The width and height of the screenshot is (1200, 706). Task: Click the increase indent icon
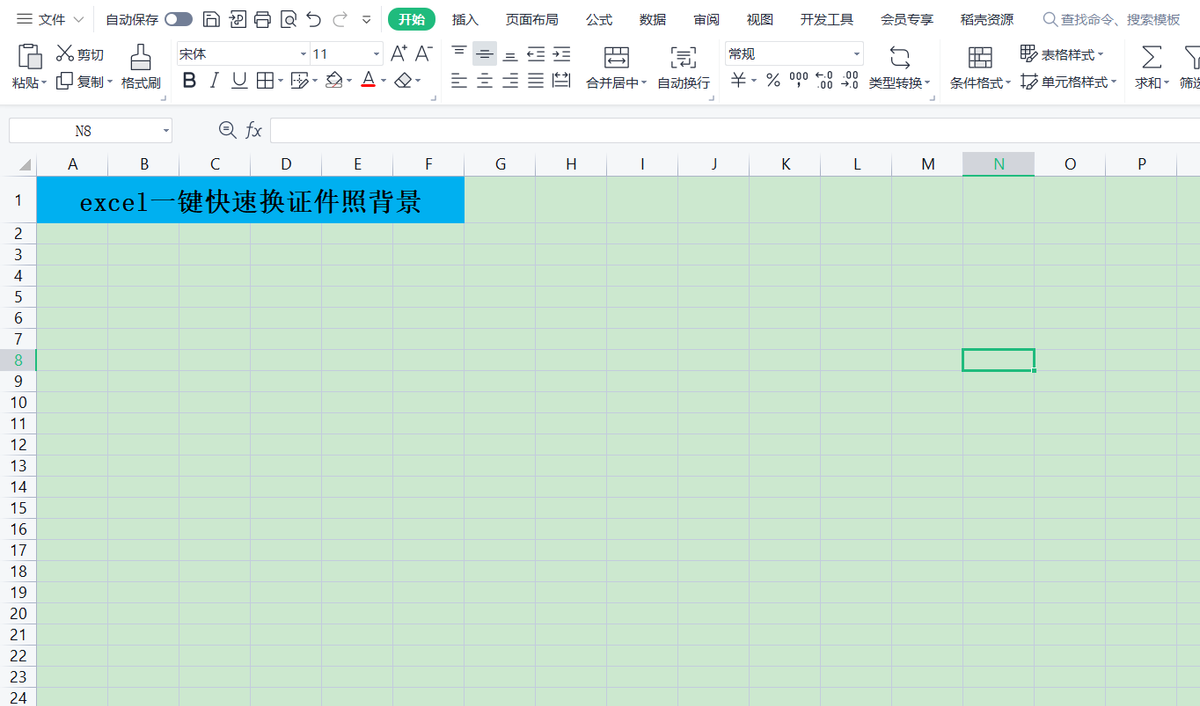click(x=562, y=54)
